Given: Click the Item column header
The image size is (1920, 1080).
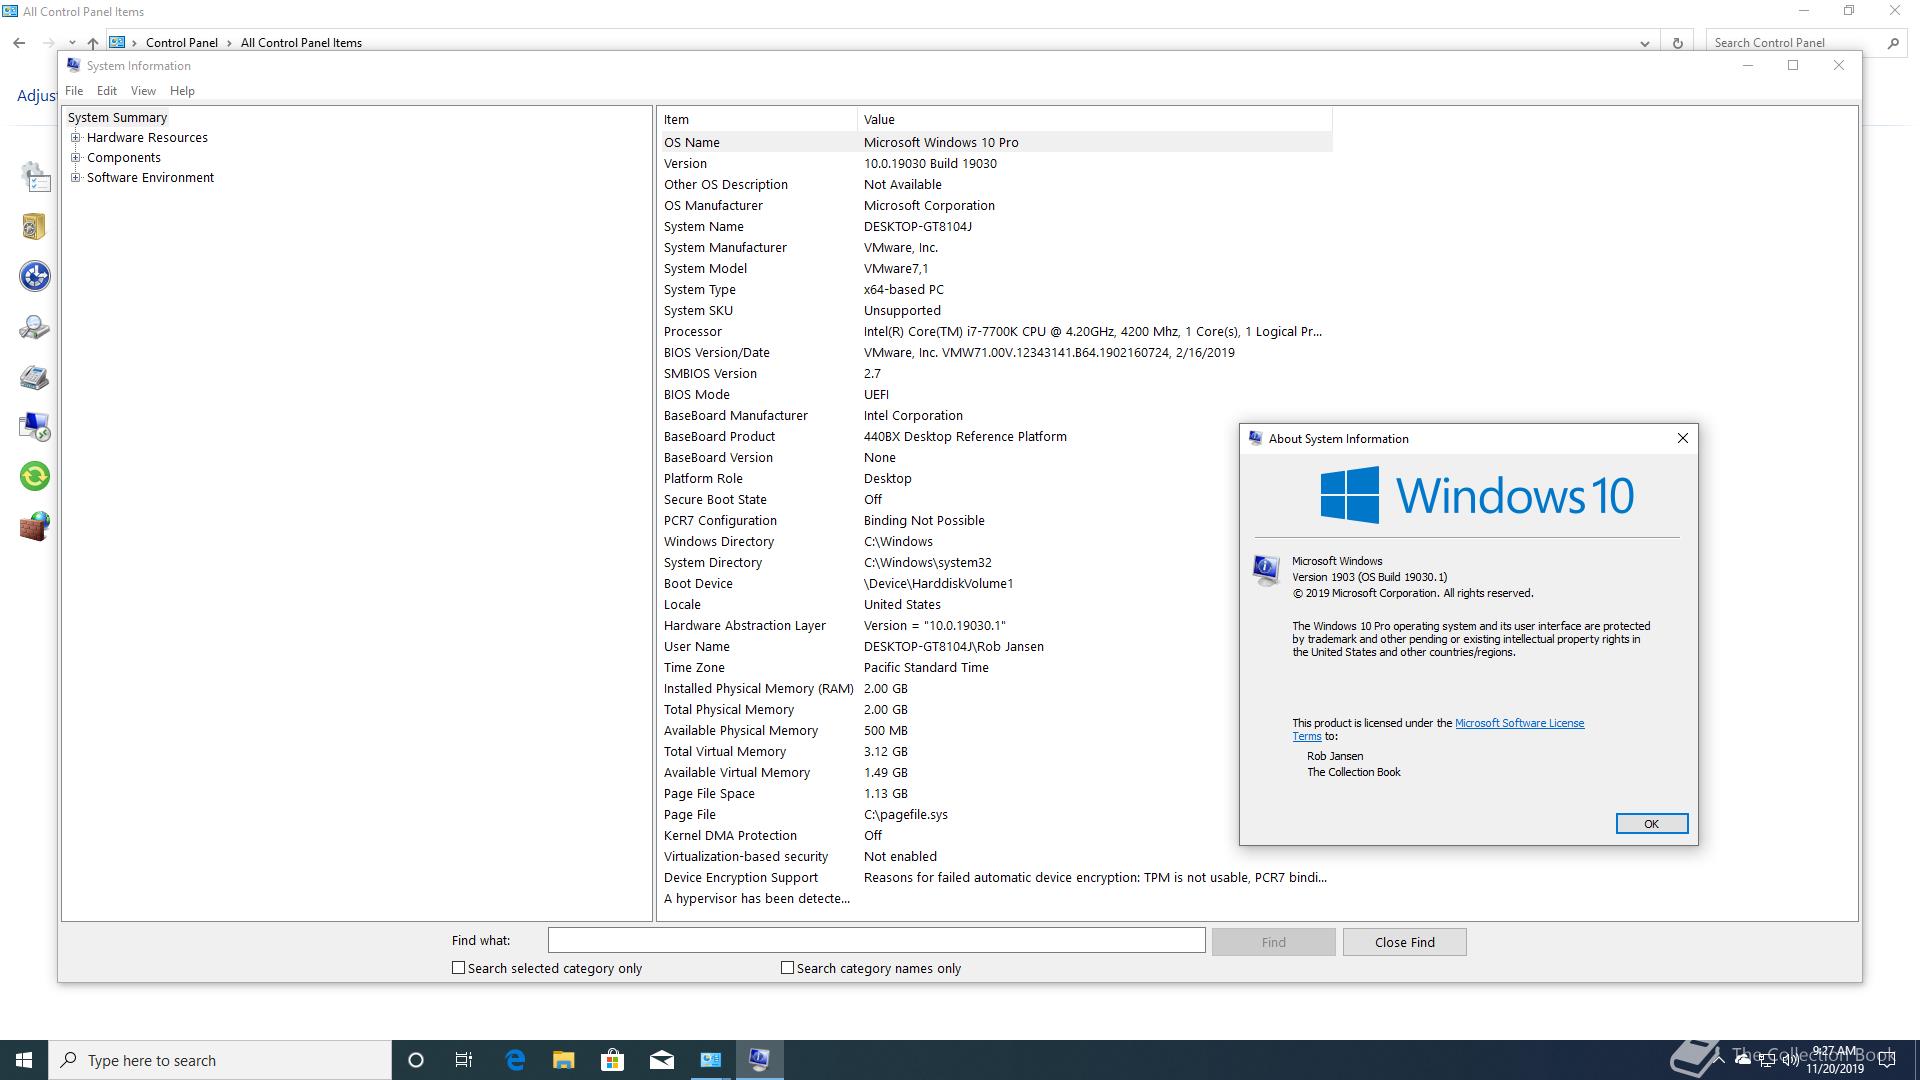Looking at the screenshot, I should click(x=757, y=120).
